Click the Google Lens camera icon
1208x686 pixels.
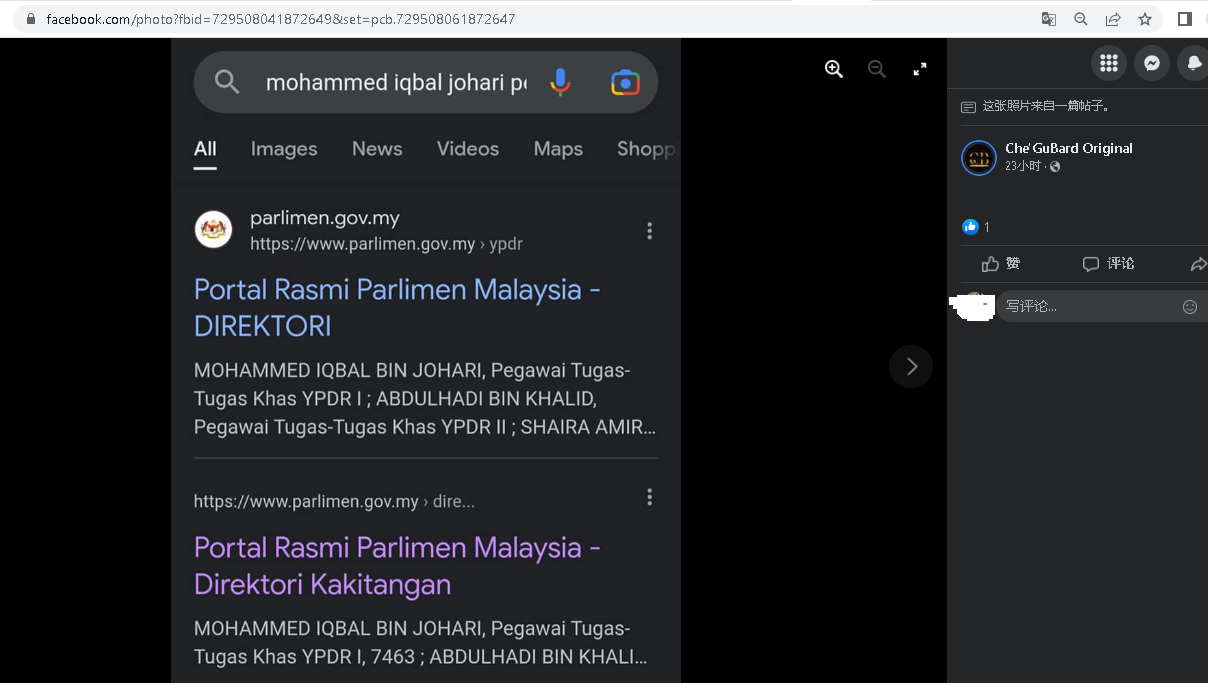pos(625,82)
